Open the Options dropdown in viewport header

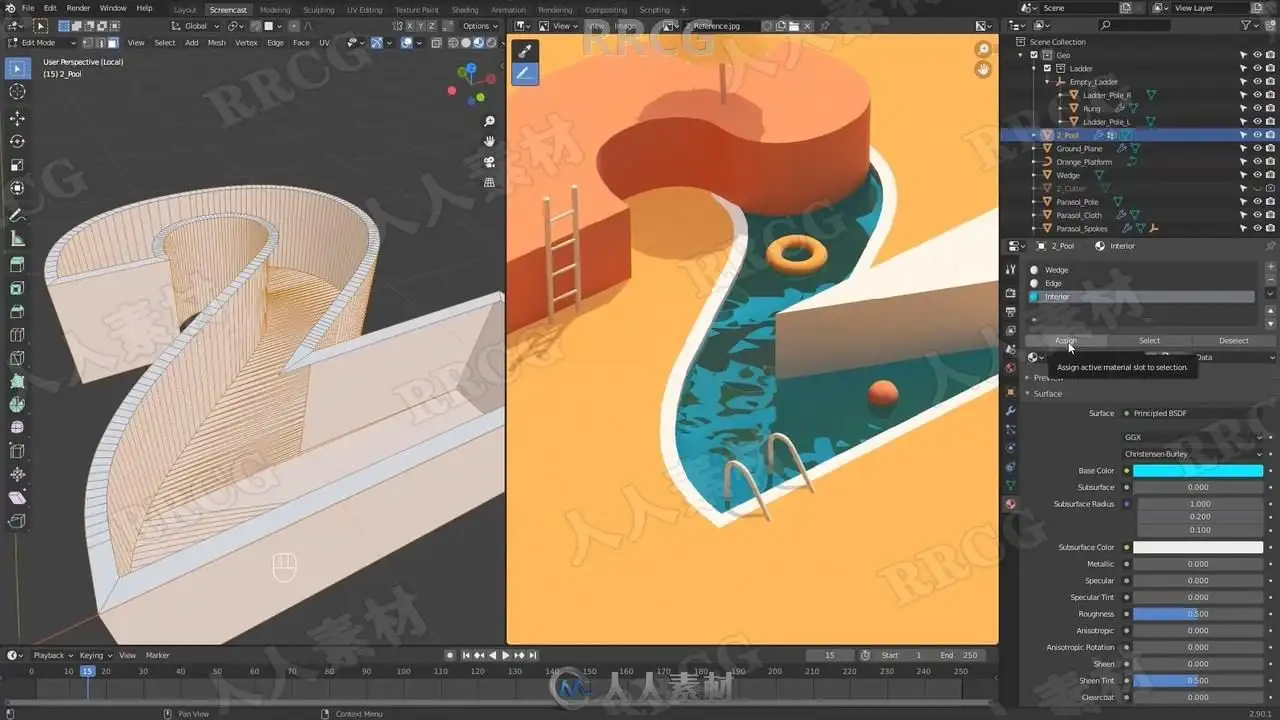click(479, 26)
